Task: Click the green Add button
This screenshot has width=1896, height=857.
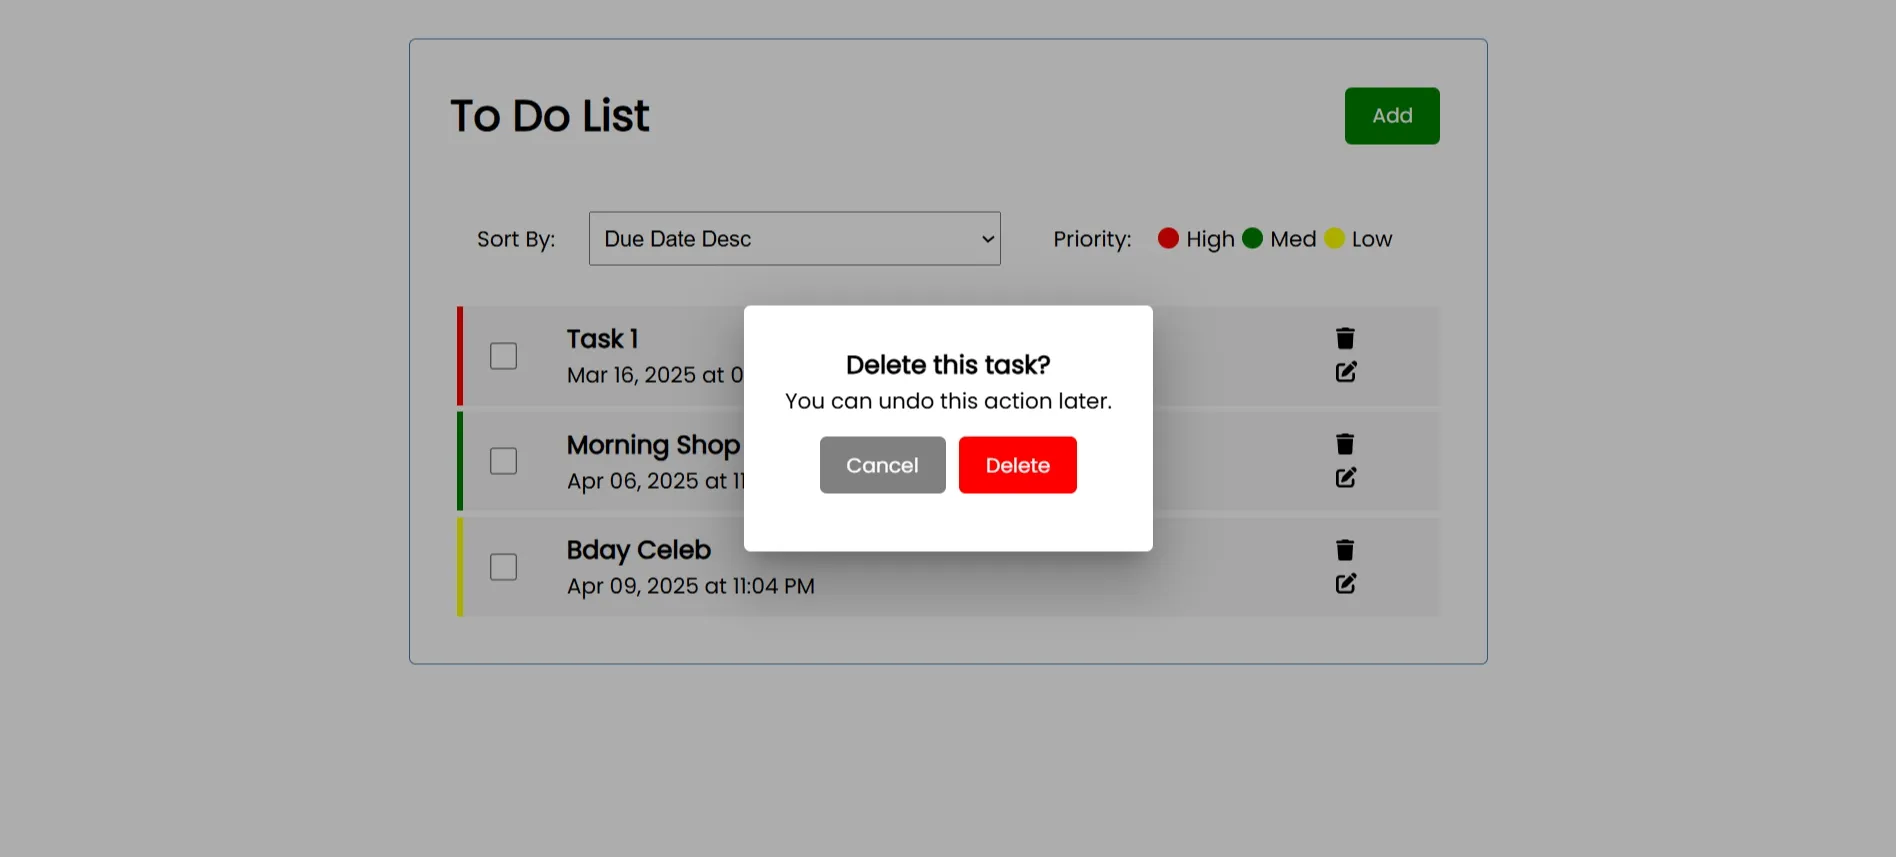Action: (x=1392, y=116)
